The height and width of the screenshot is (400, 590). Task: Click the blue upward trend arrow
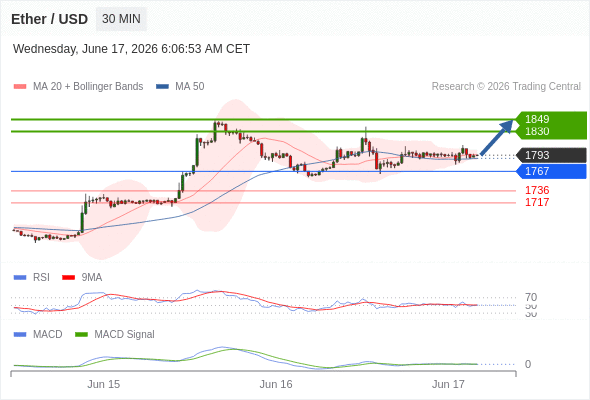coord(497,137)
